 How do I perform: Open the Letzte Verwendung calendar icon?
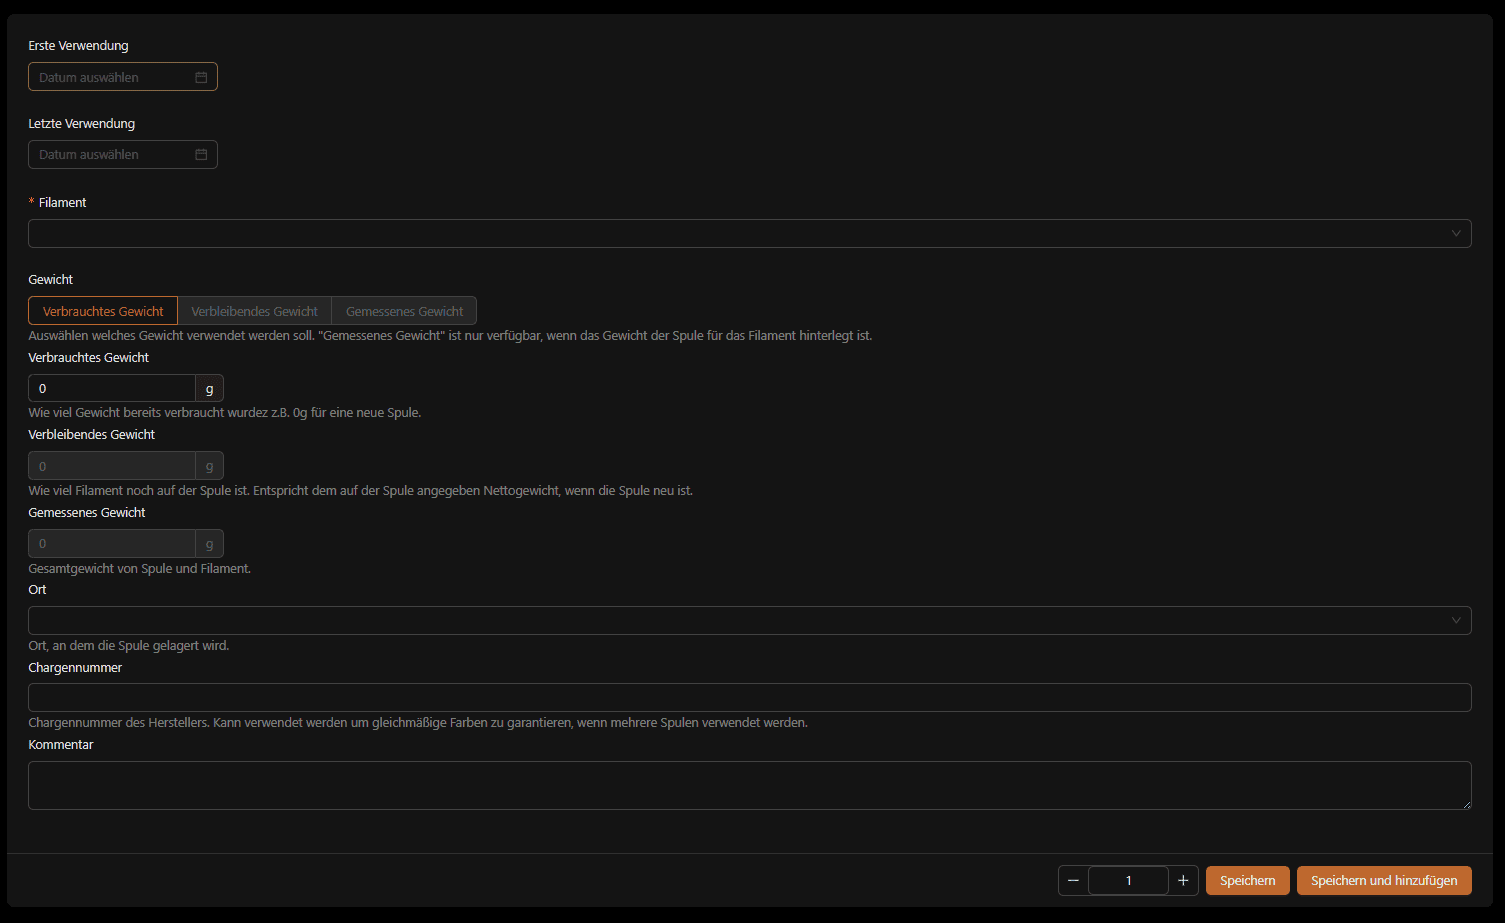tap(203, 154)
